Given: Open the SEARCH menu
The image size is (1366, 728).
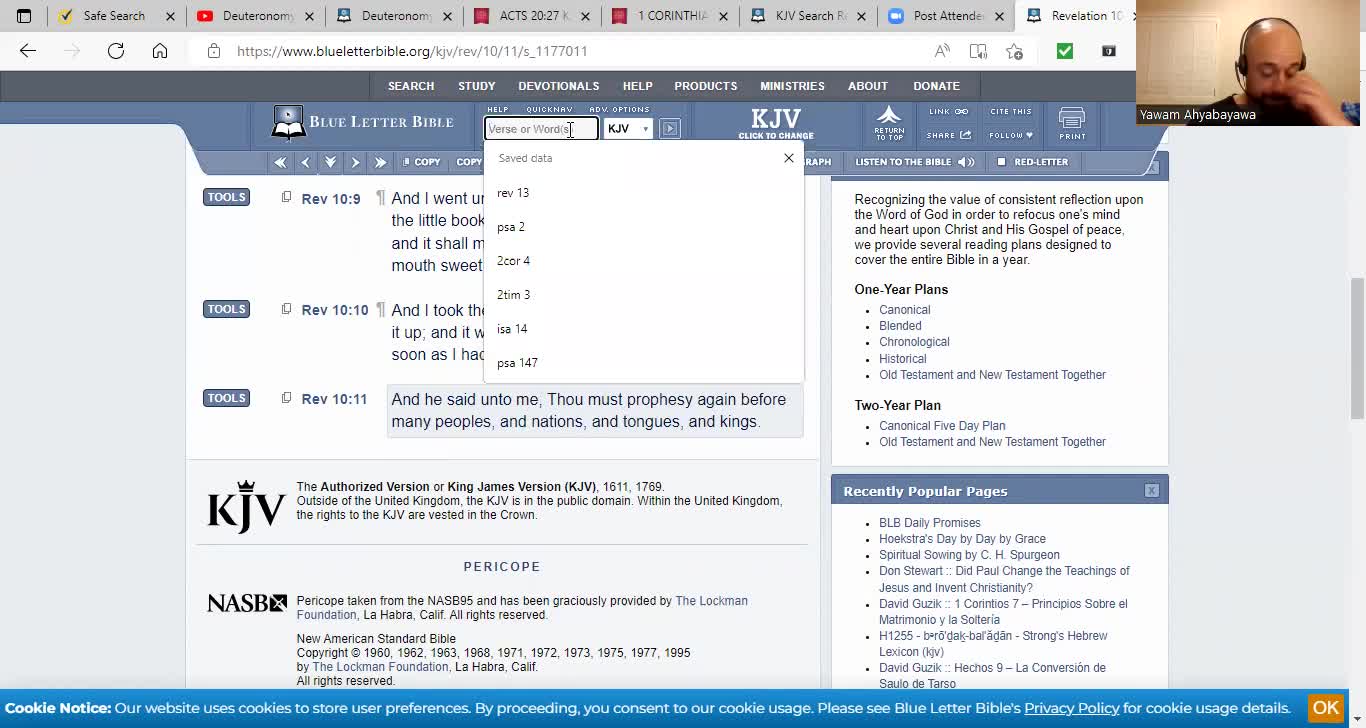Looking at the screenshot, I should point(411,86).
